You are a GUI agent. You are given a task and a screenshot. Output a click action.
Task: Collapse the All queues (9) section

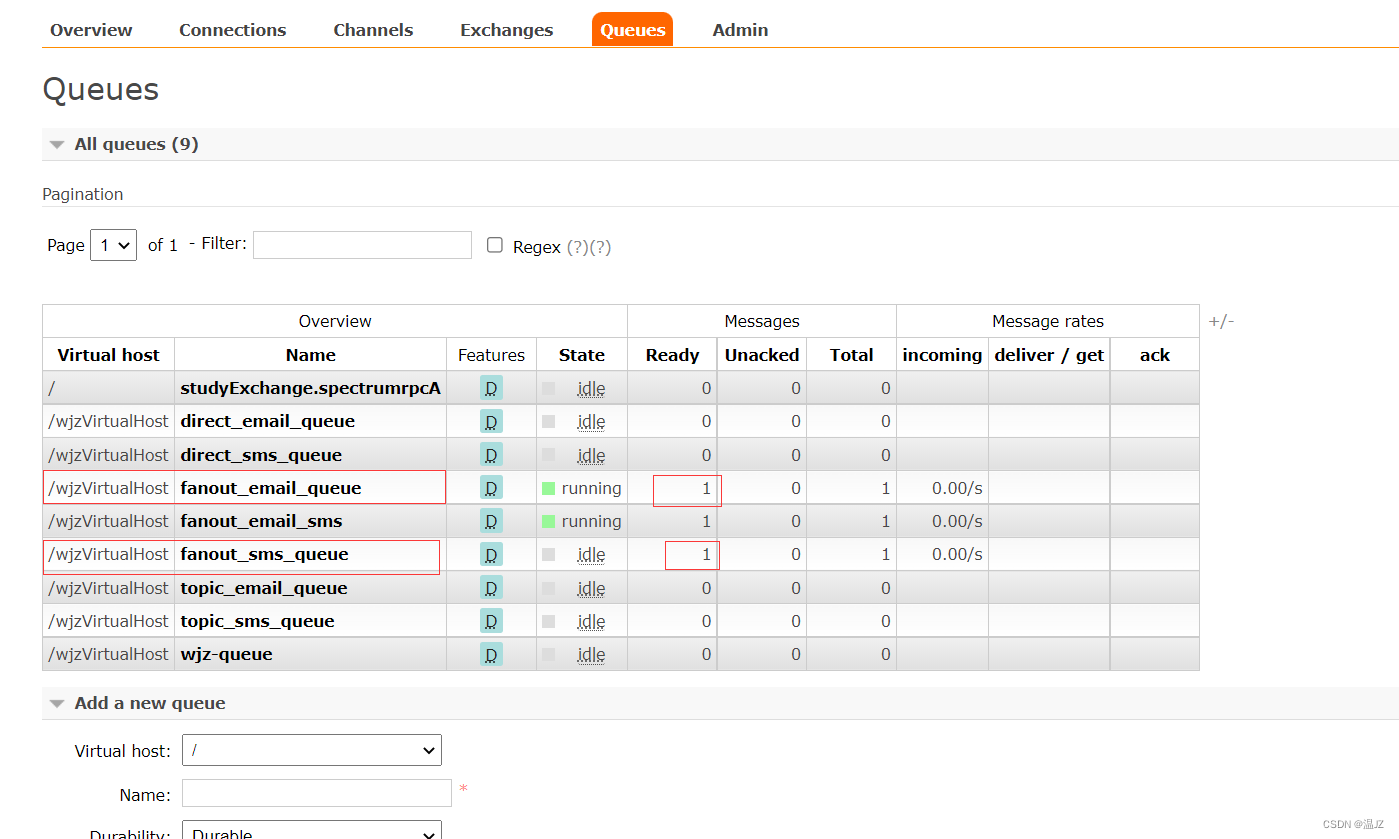(136, 144)
